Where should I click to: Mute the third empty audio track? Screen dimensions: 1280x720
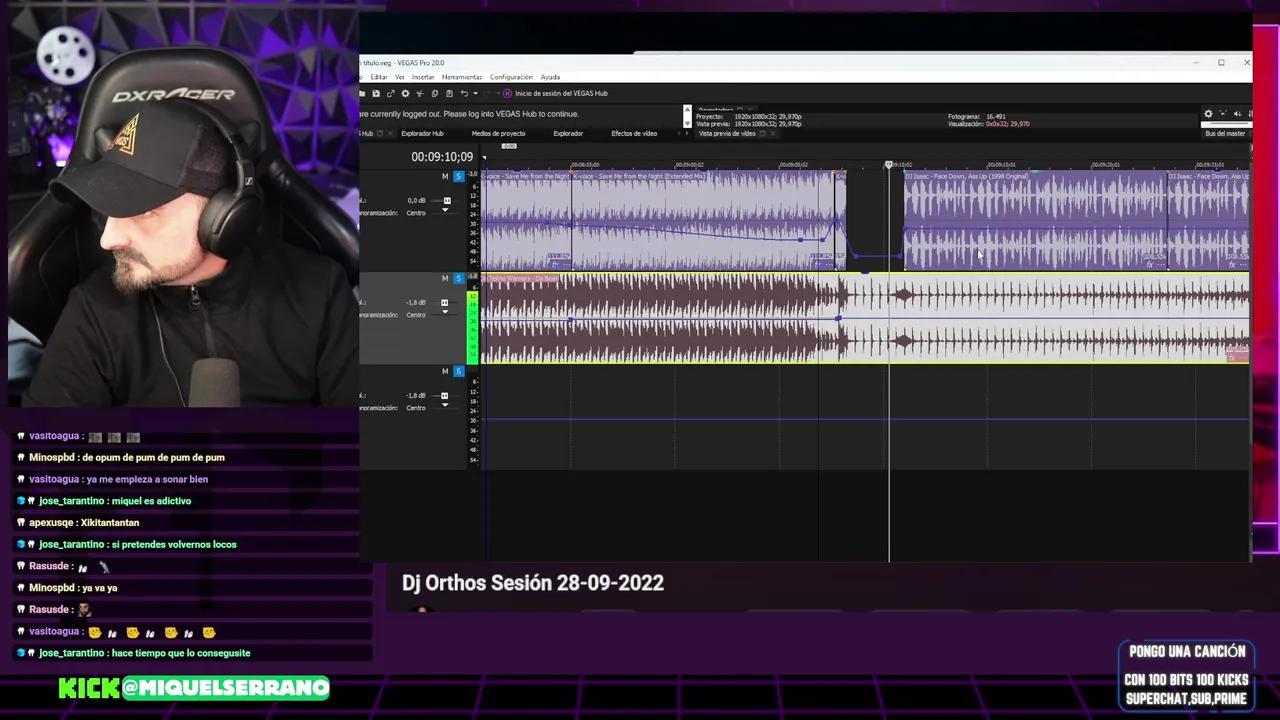445,371
